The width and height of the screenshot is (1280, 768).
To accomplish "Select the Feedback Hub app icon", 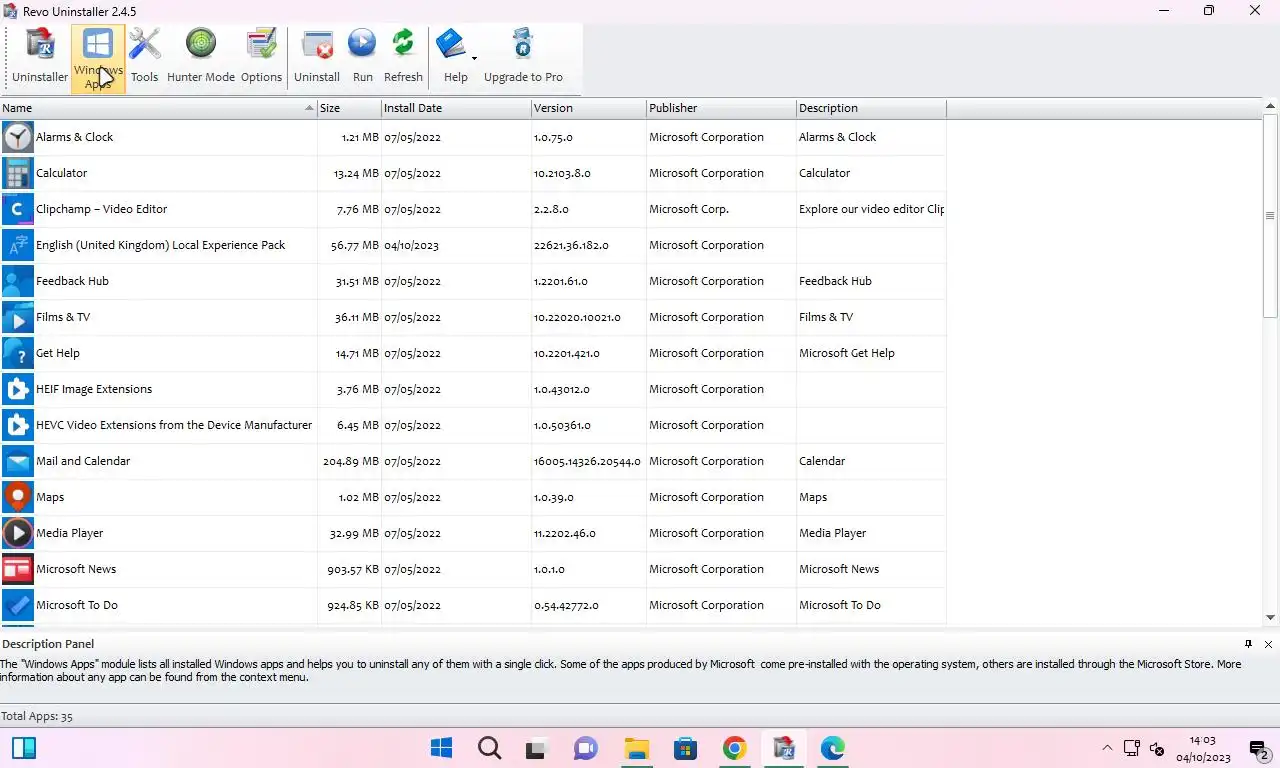I will 17,281.
